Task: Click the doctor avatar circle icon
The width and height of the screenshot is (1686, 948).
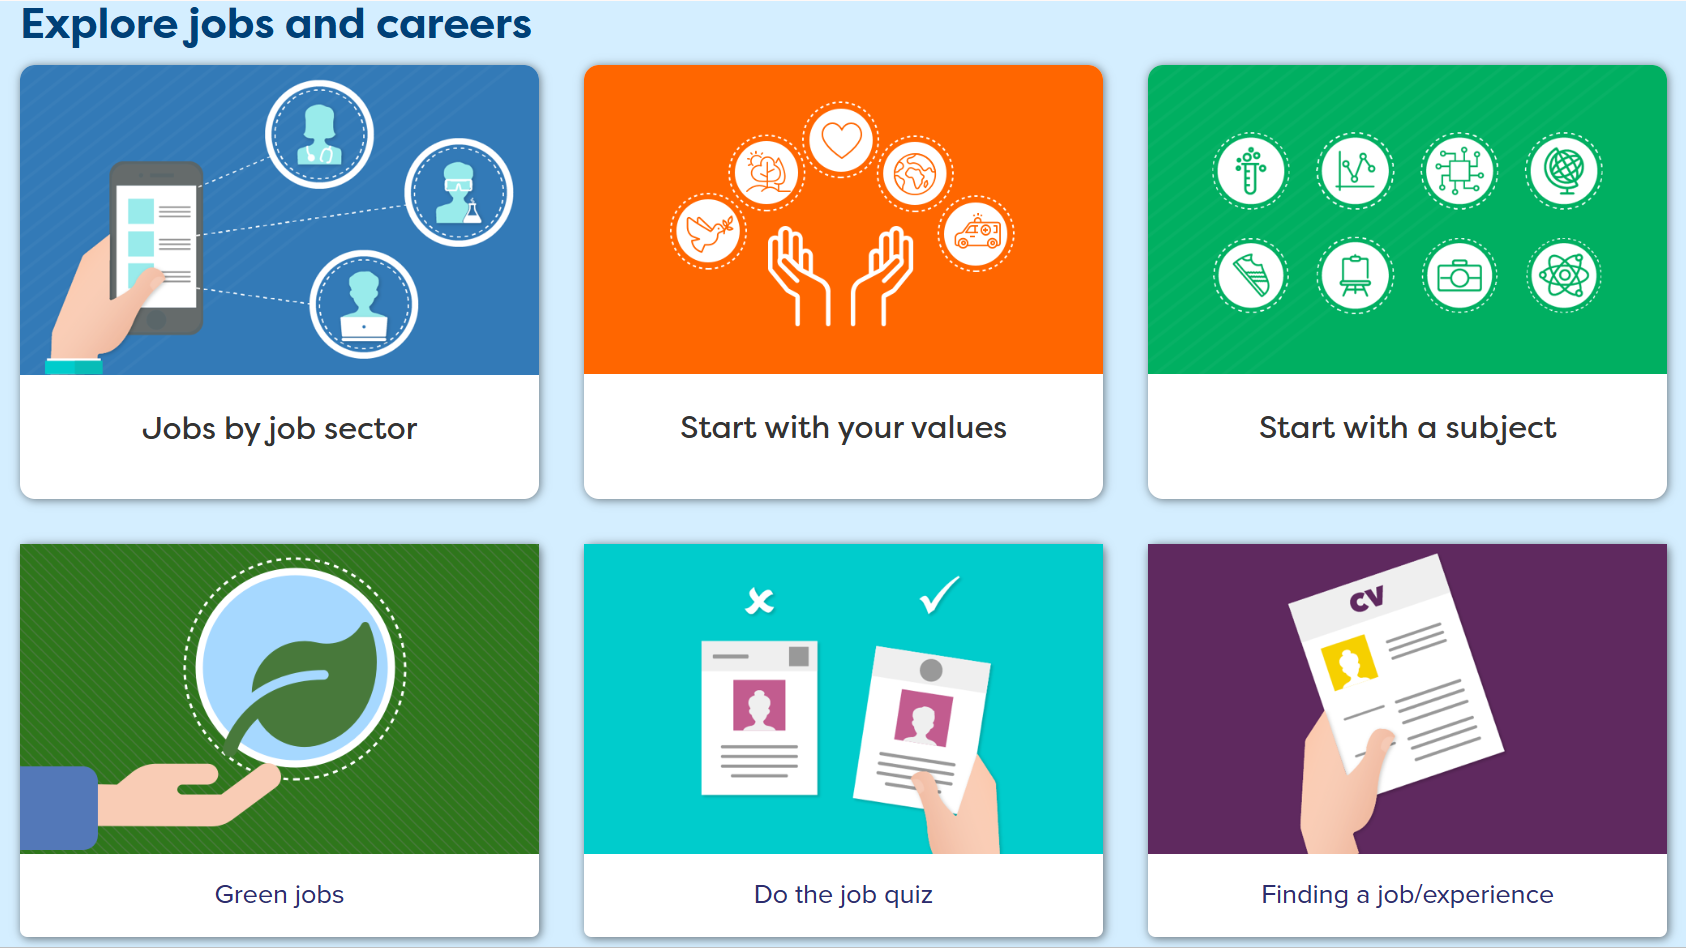Action: 319,134
